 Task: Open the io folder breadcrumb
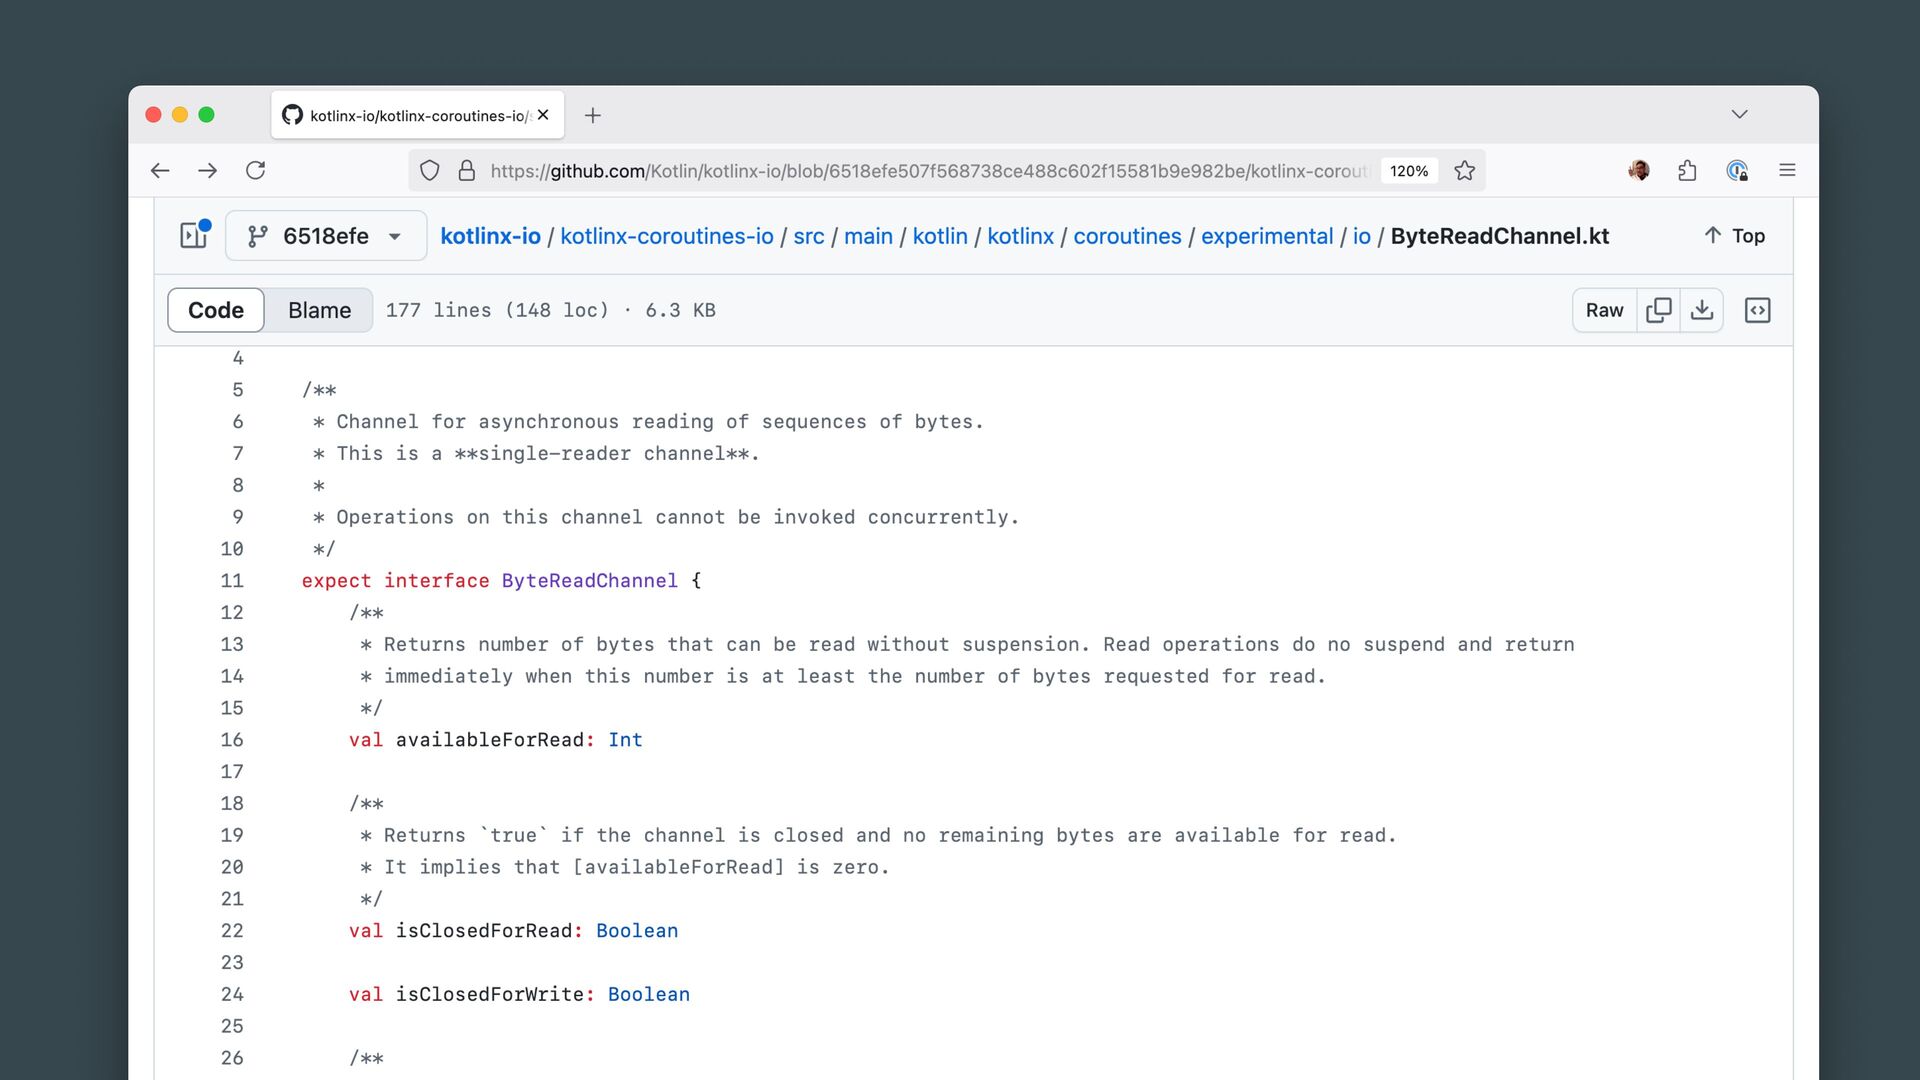point(1362,236)
